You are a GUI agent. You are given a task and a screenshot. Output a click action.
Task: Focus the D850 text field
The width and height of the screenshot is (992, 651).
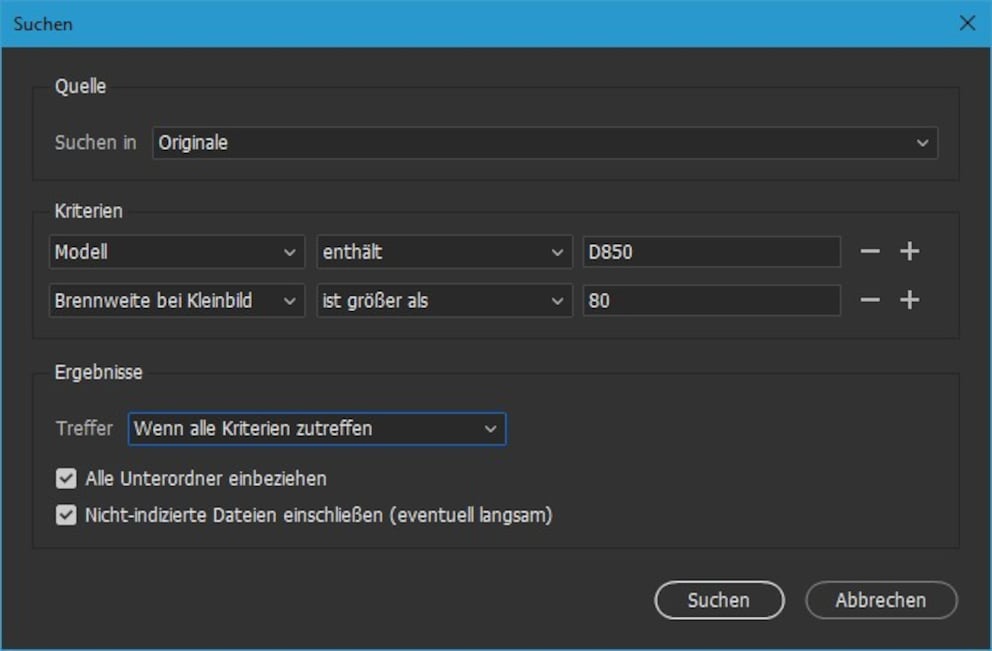point(712,252)
